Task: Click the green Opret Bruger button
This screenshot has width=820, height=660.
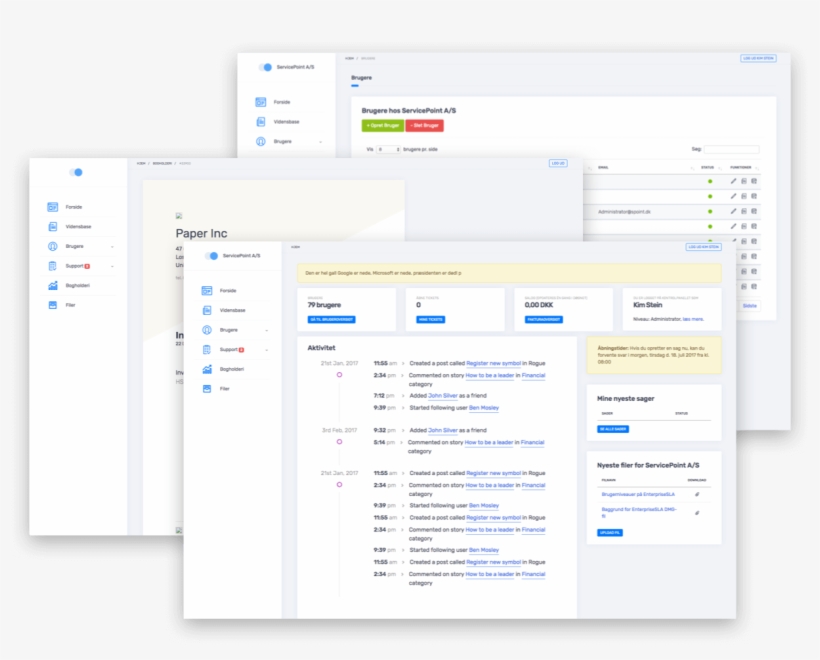Action: tap(383, 126)
